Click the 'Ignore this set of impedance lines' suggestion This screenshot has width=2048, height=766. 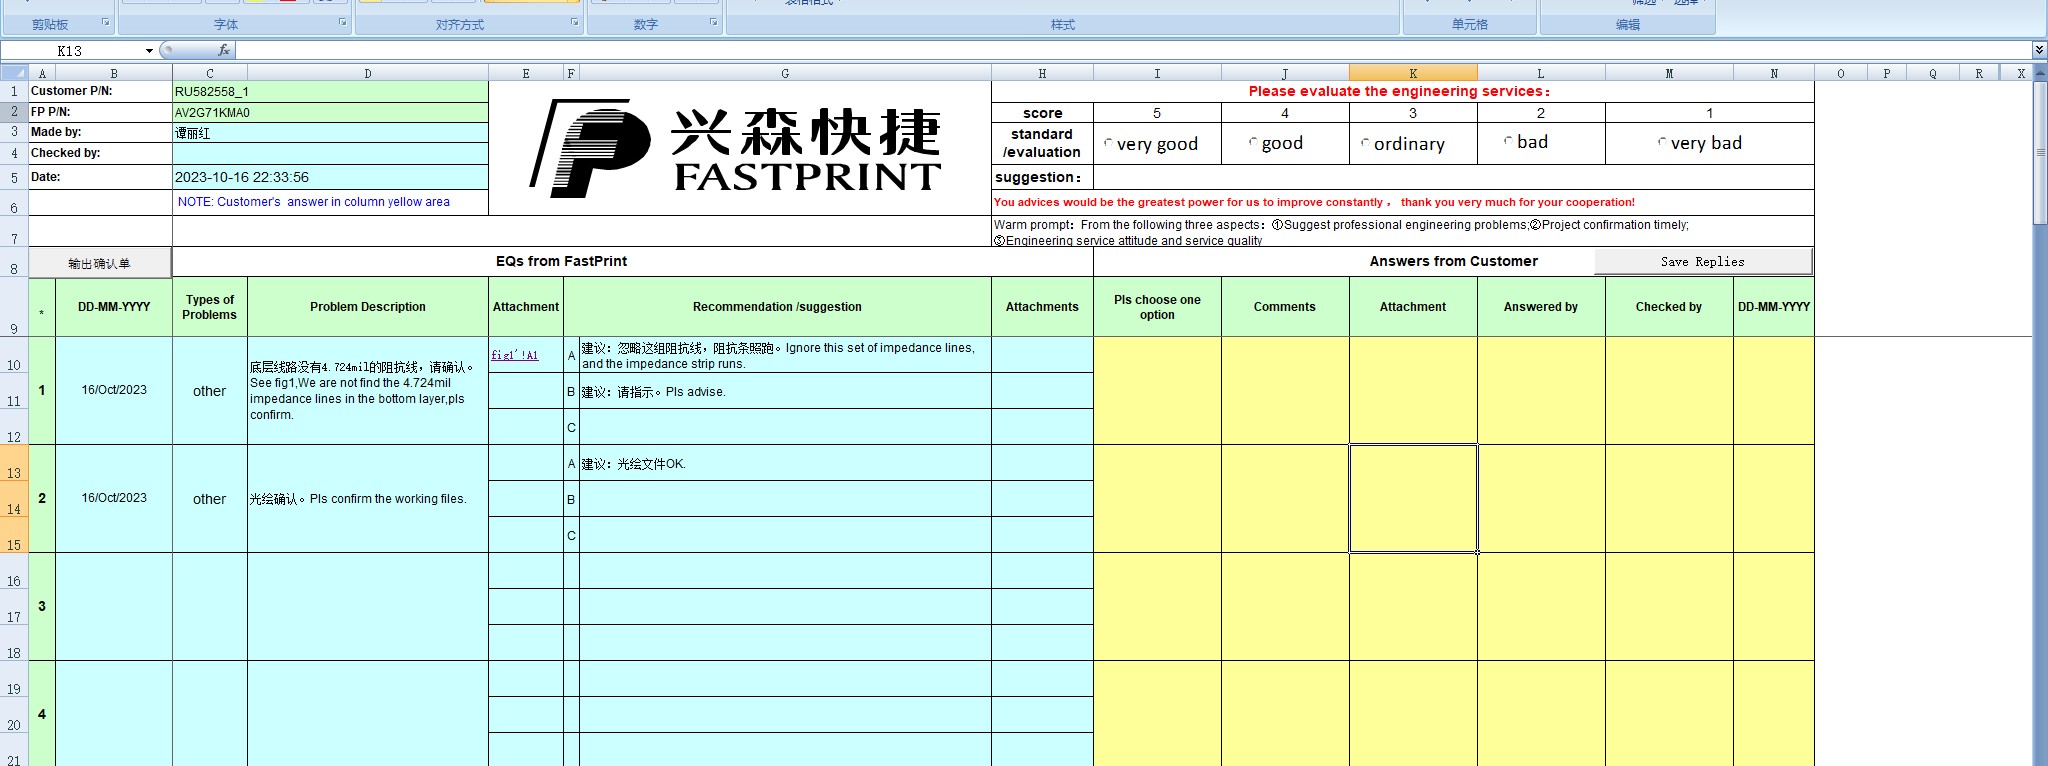785,355
